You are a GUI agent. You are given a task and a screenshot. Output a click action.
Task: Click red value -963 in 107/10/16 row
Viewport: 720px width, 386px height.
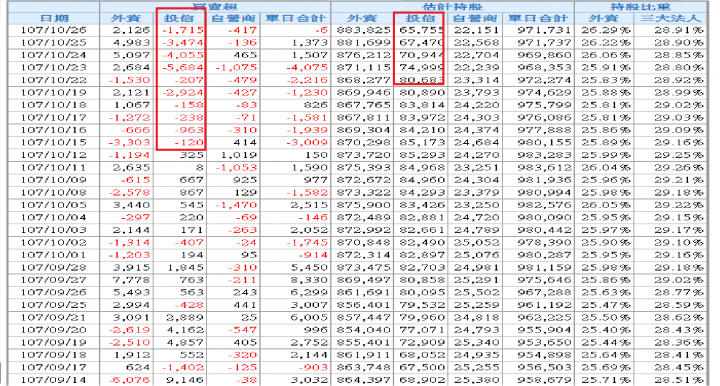coord(189,130)
